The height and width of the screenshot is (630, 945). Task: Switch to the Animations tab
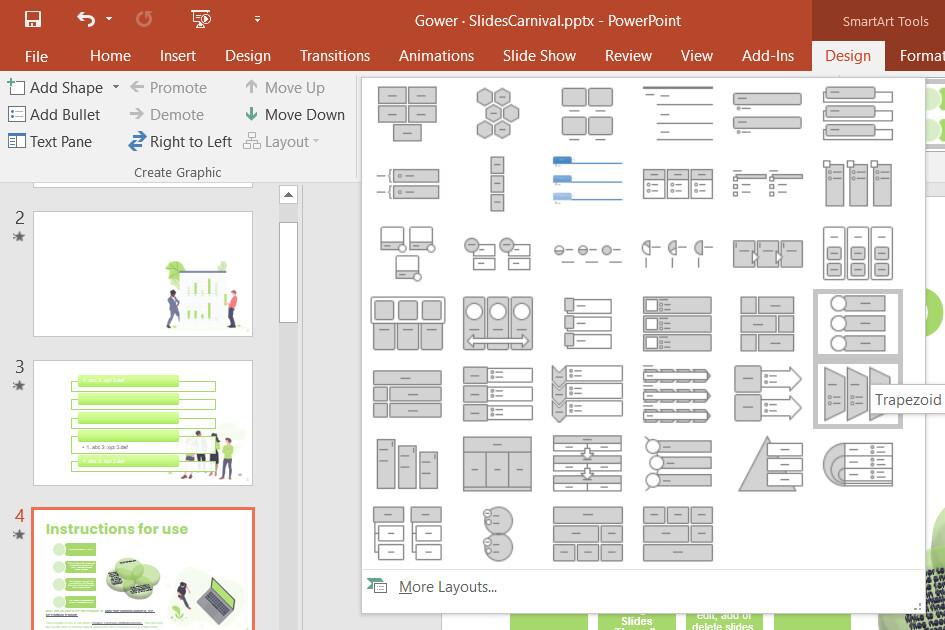436,56
